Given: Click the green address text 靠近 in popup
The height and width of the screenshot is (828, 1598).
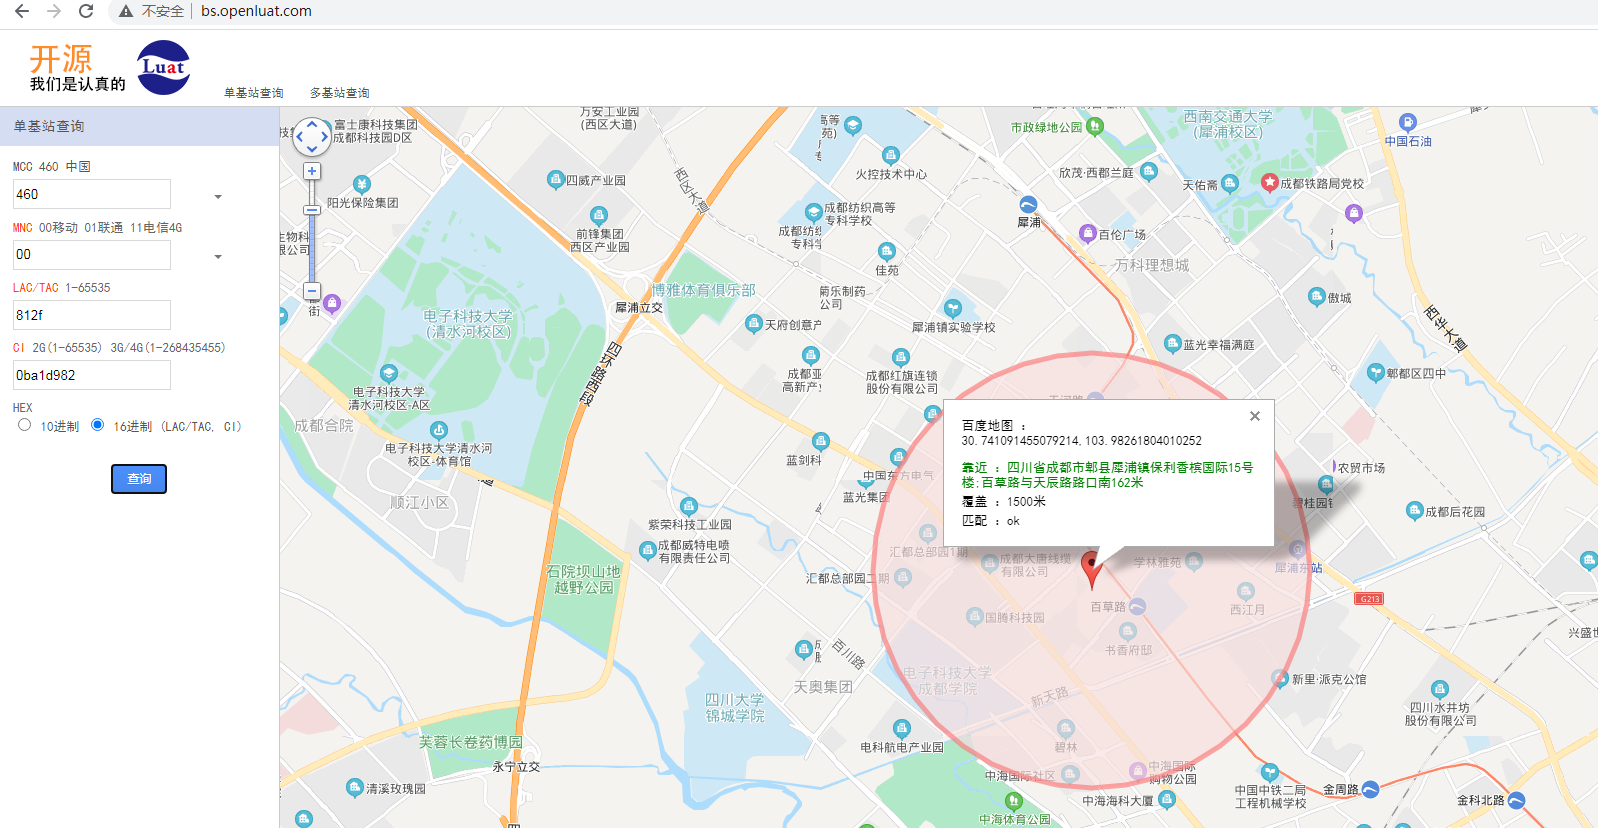Looking at the screenshot, I should [x=1107, y=475].
